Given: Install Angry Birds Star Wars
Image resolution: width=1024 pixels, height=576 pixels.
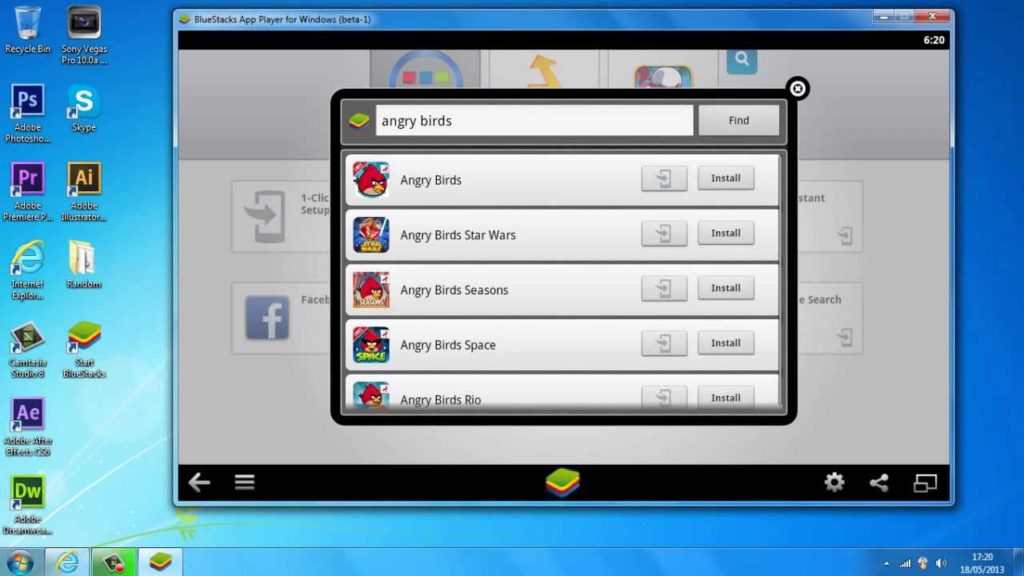Looking at the screenshot, I should tap(726, 233).
